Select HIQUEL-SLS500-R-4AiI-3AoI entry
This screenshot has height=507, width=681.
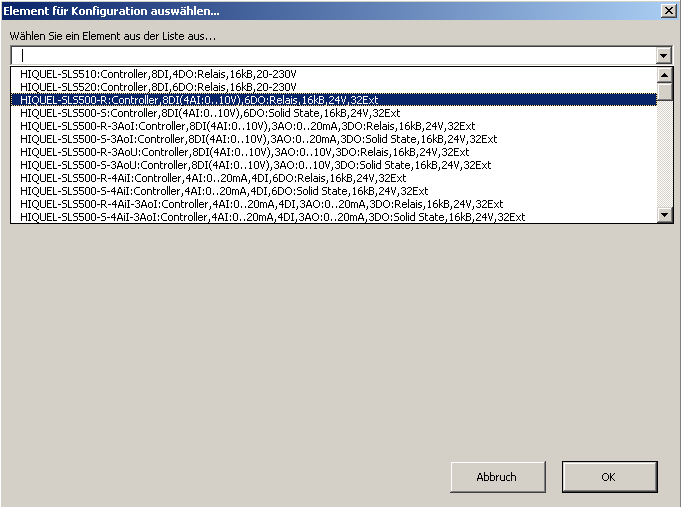click(334, 204)
